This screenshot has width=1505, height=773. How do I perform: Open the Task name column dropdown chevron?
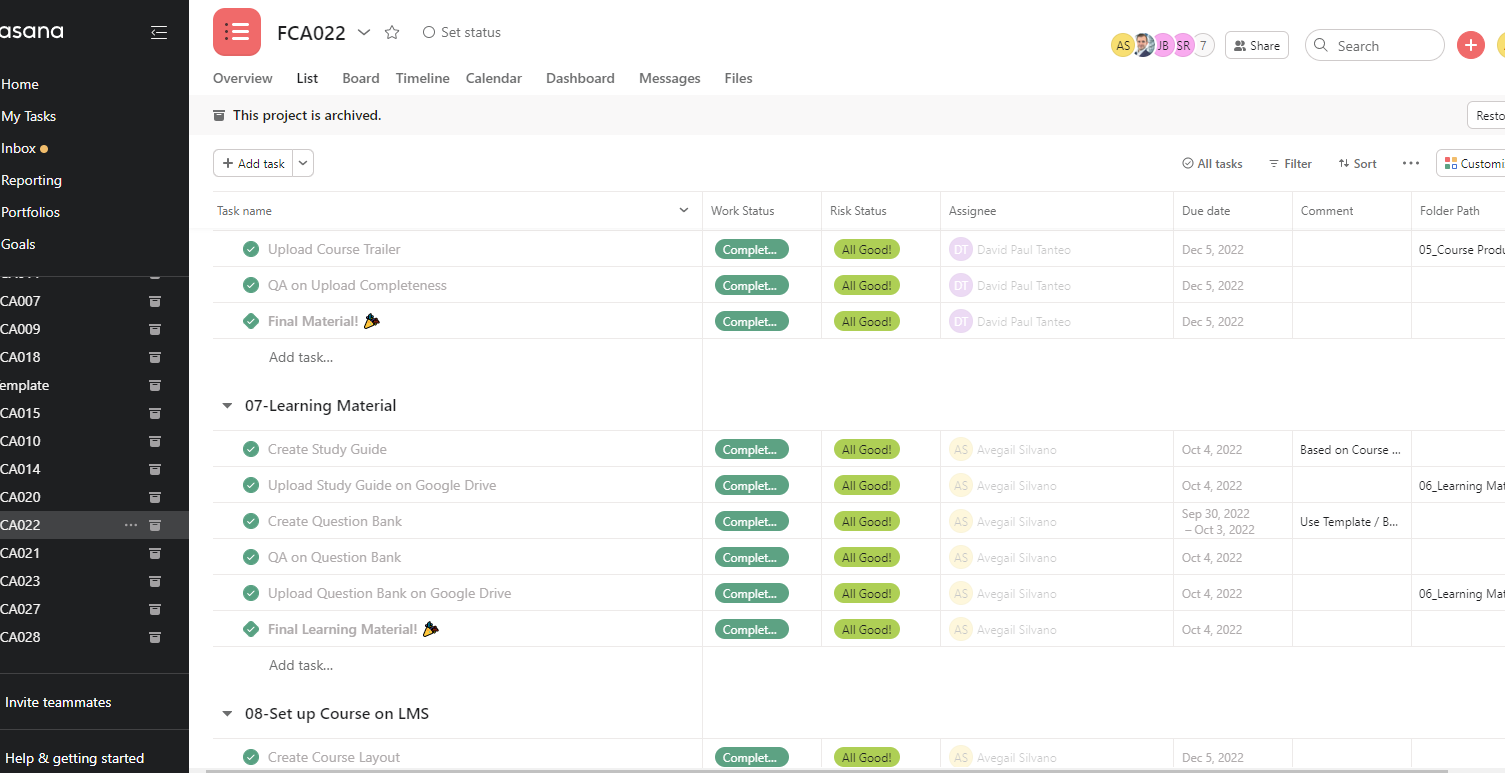[x=684, y=210]
